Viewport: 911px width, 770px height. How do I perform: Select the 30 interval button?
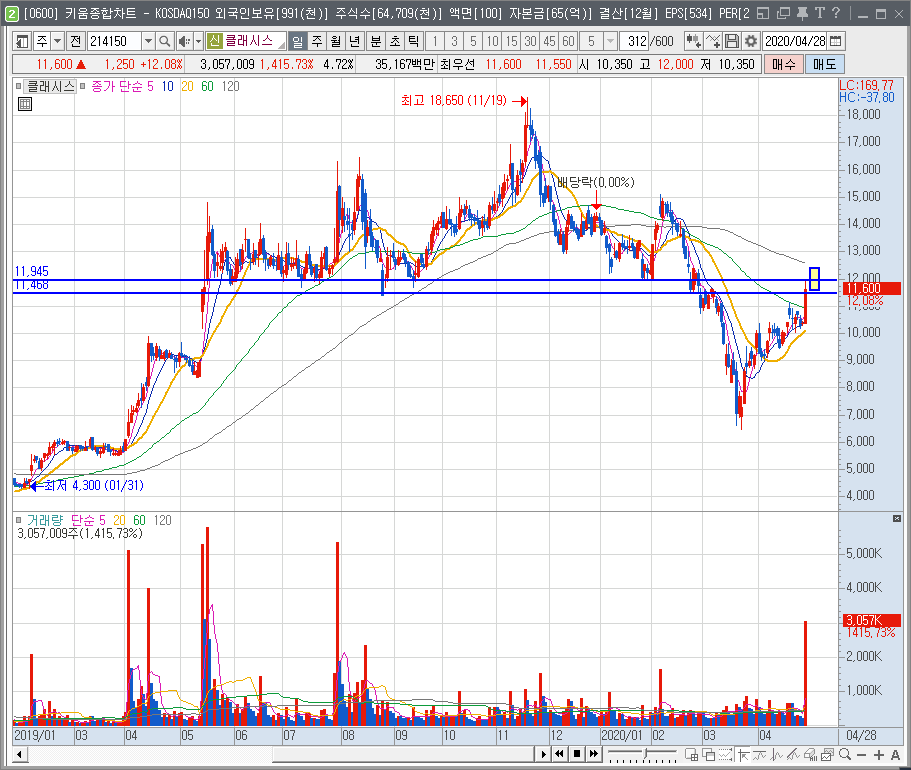click(530, 41)
